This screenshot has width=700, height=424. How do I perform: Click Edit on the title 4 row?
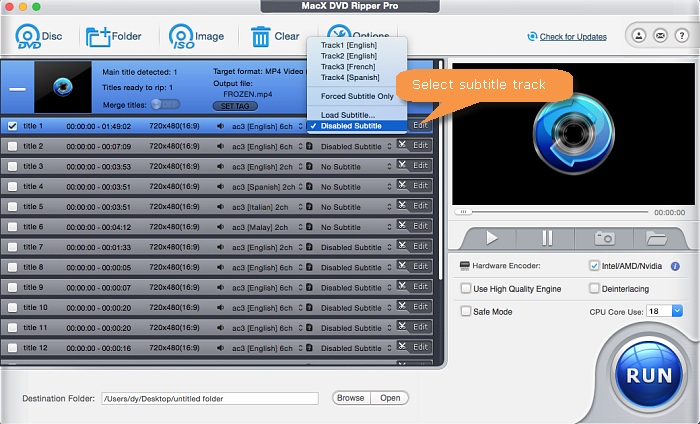pyautogui.click(x=420, y=185)
